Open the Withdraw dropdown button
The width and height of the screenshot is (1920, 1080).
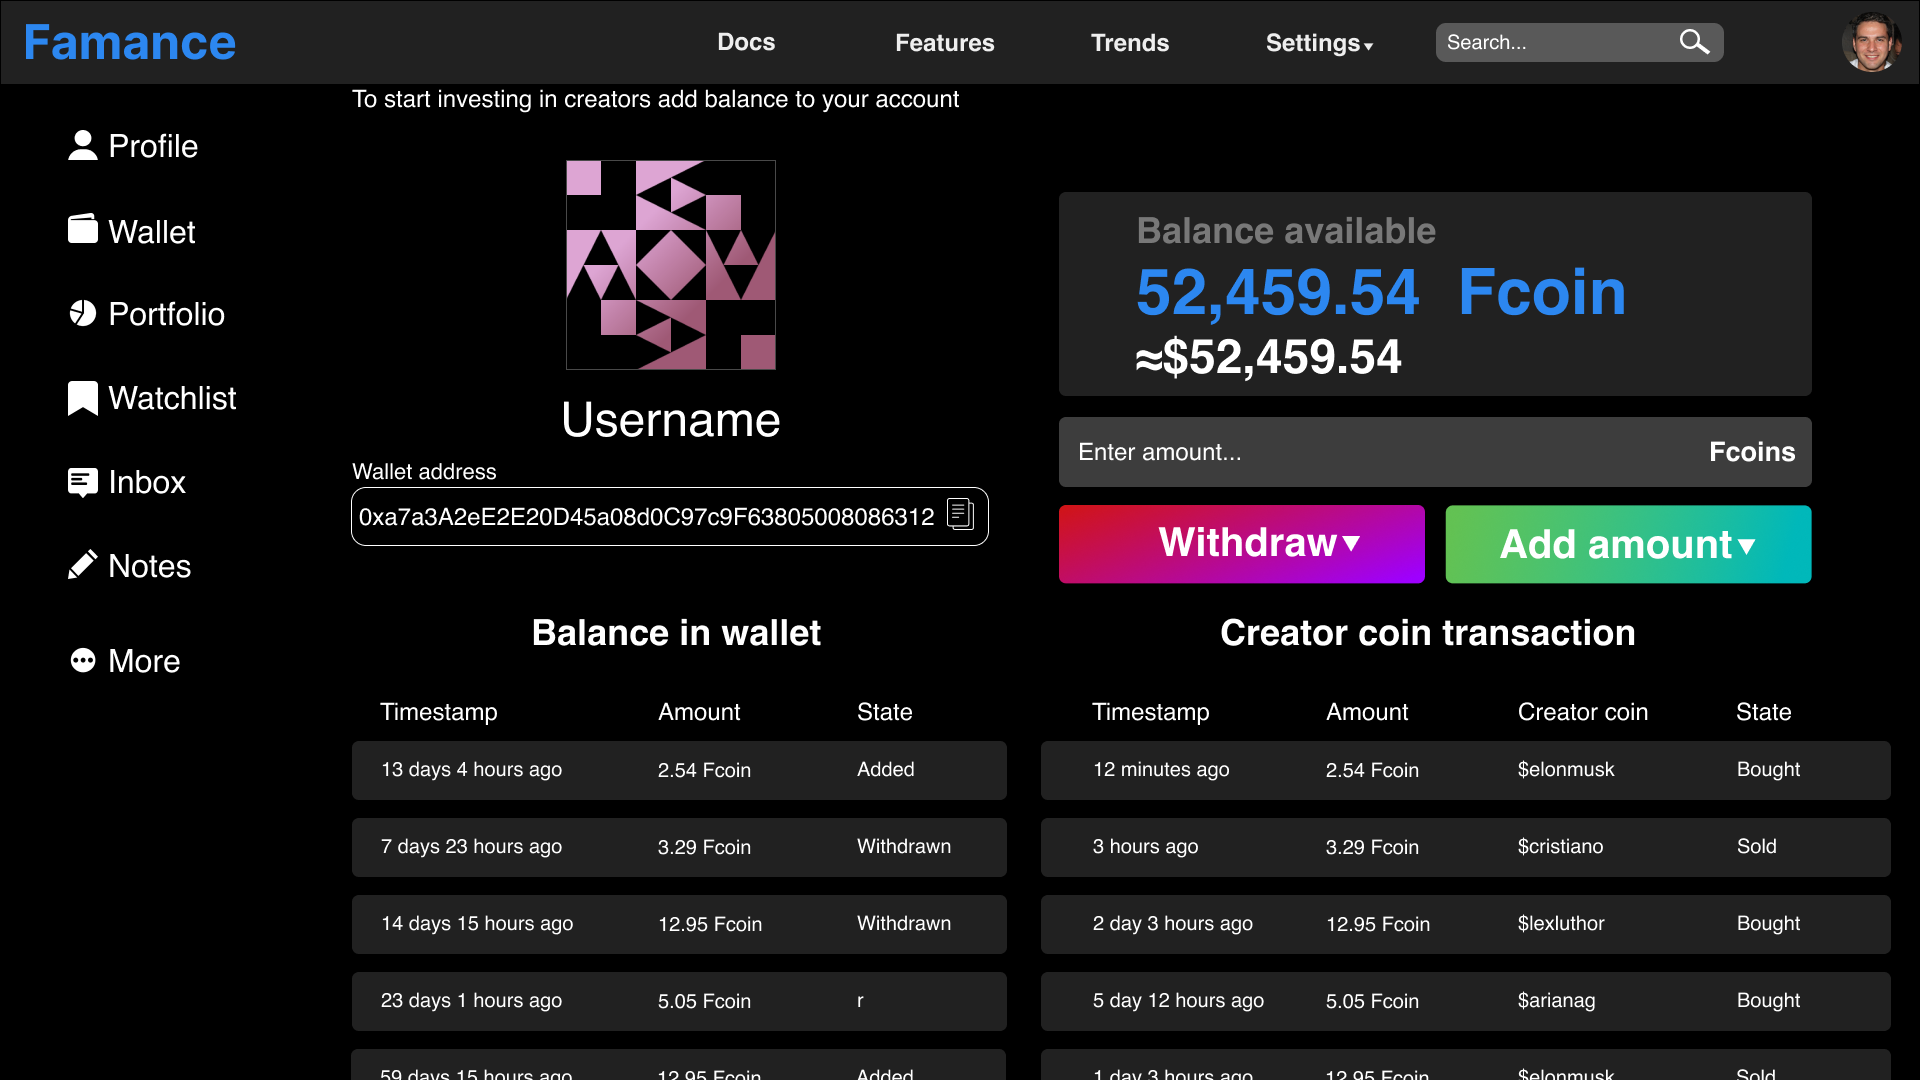coord(1241,544)
